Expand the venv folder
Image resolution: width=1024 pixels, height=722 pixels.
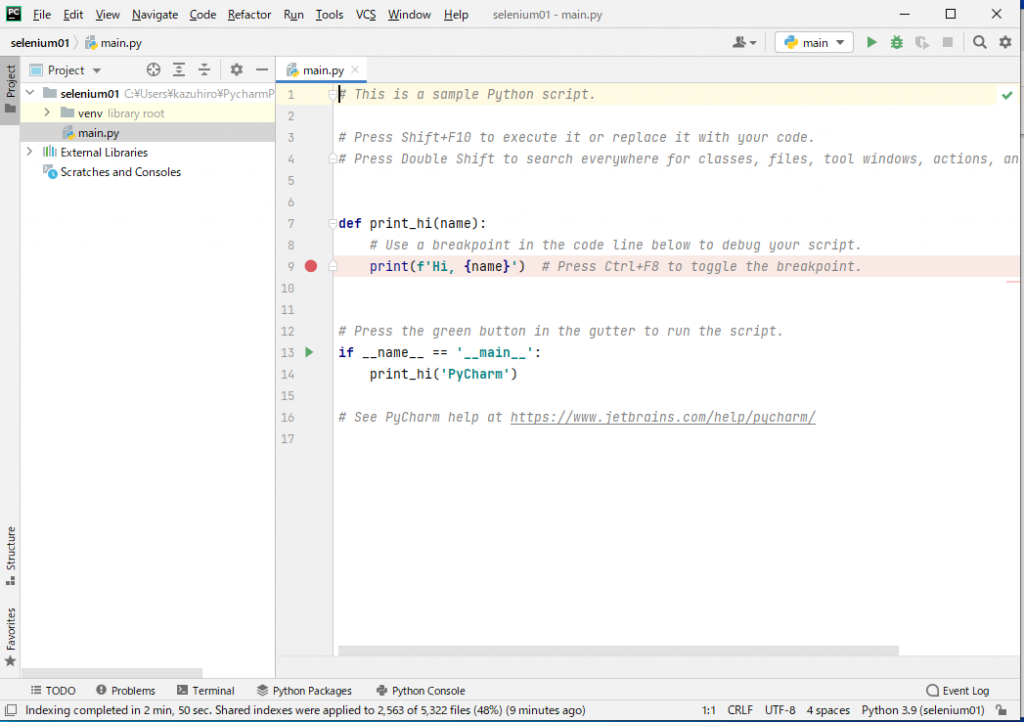pos(47,113)
